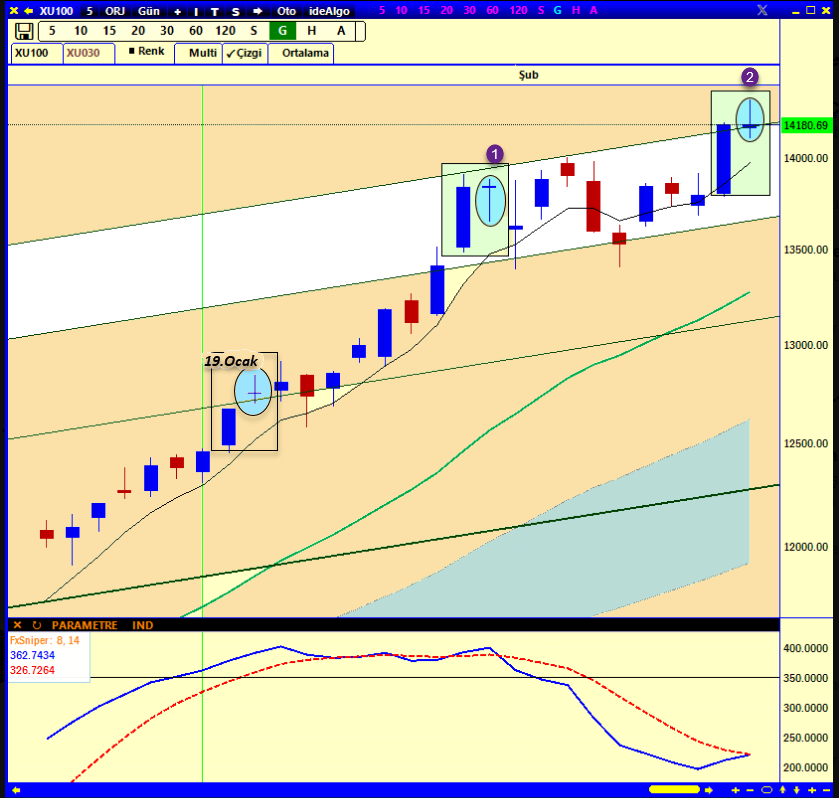Viewport: 839px width, 798px height.
Task: Click the yellow horizontal scrollbar thumb
Action: point(674,789)
